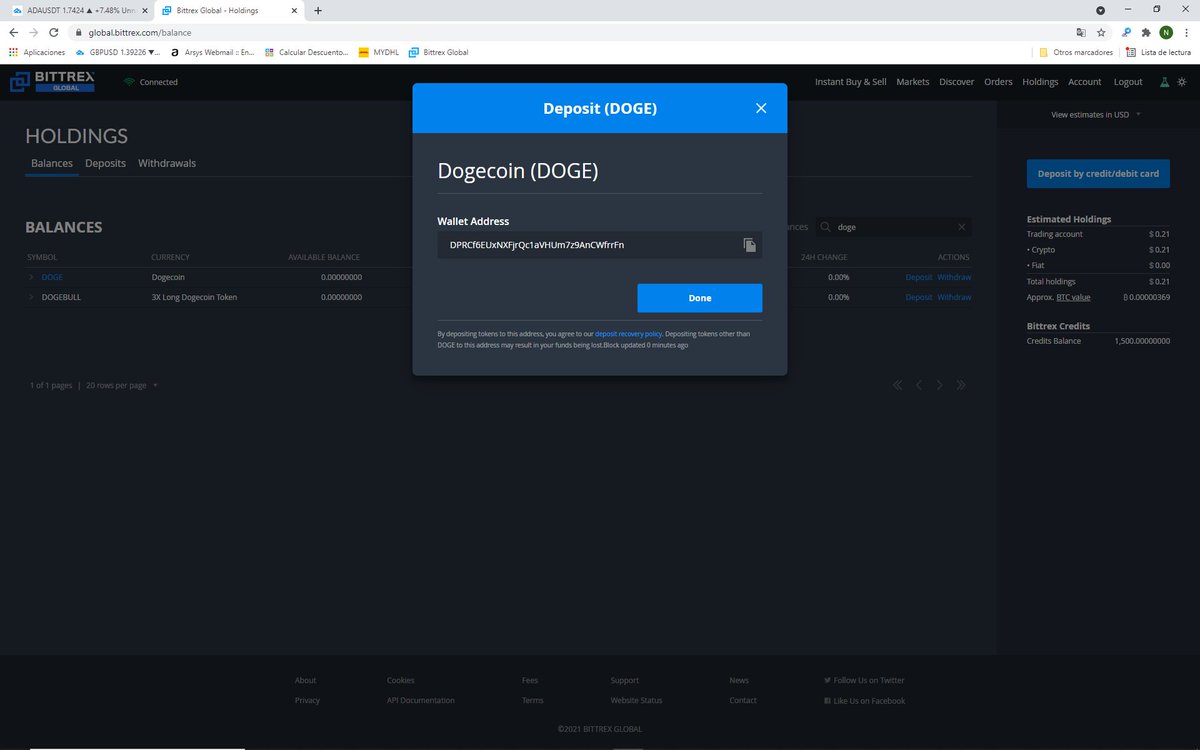1200x750 pixels.
Task: Click Deposit for the DOGEBULL row
Action: [919, 297]
